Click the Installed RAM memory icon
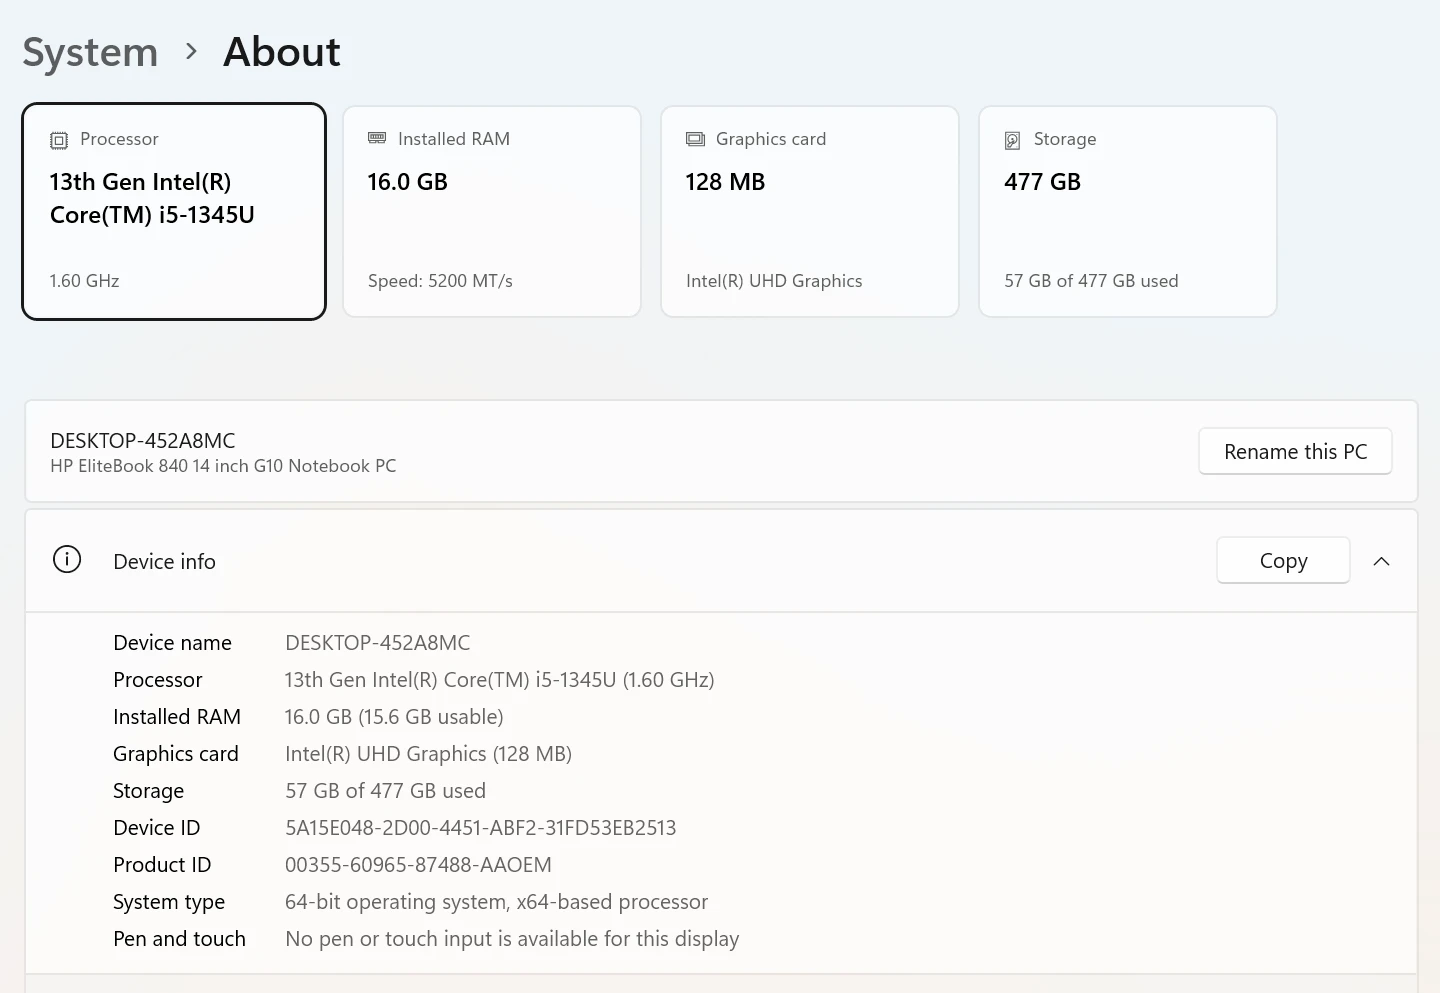 tap(377, 138)
